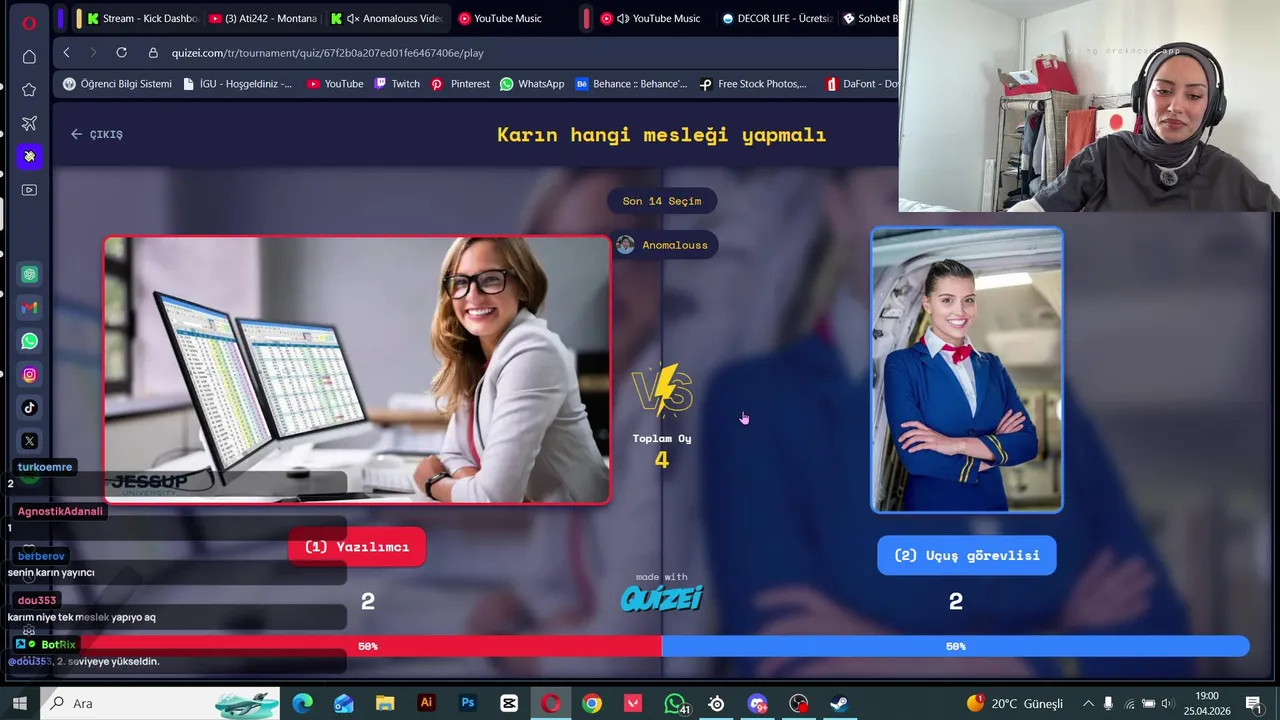Open CapCut from the taskbar
Viewport: 1280px width, 720px height.
[509, 703]
